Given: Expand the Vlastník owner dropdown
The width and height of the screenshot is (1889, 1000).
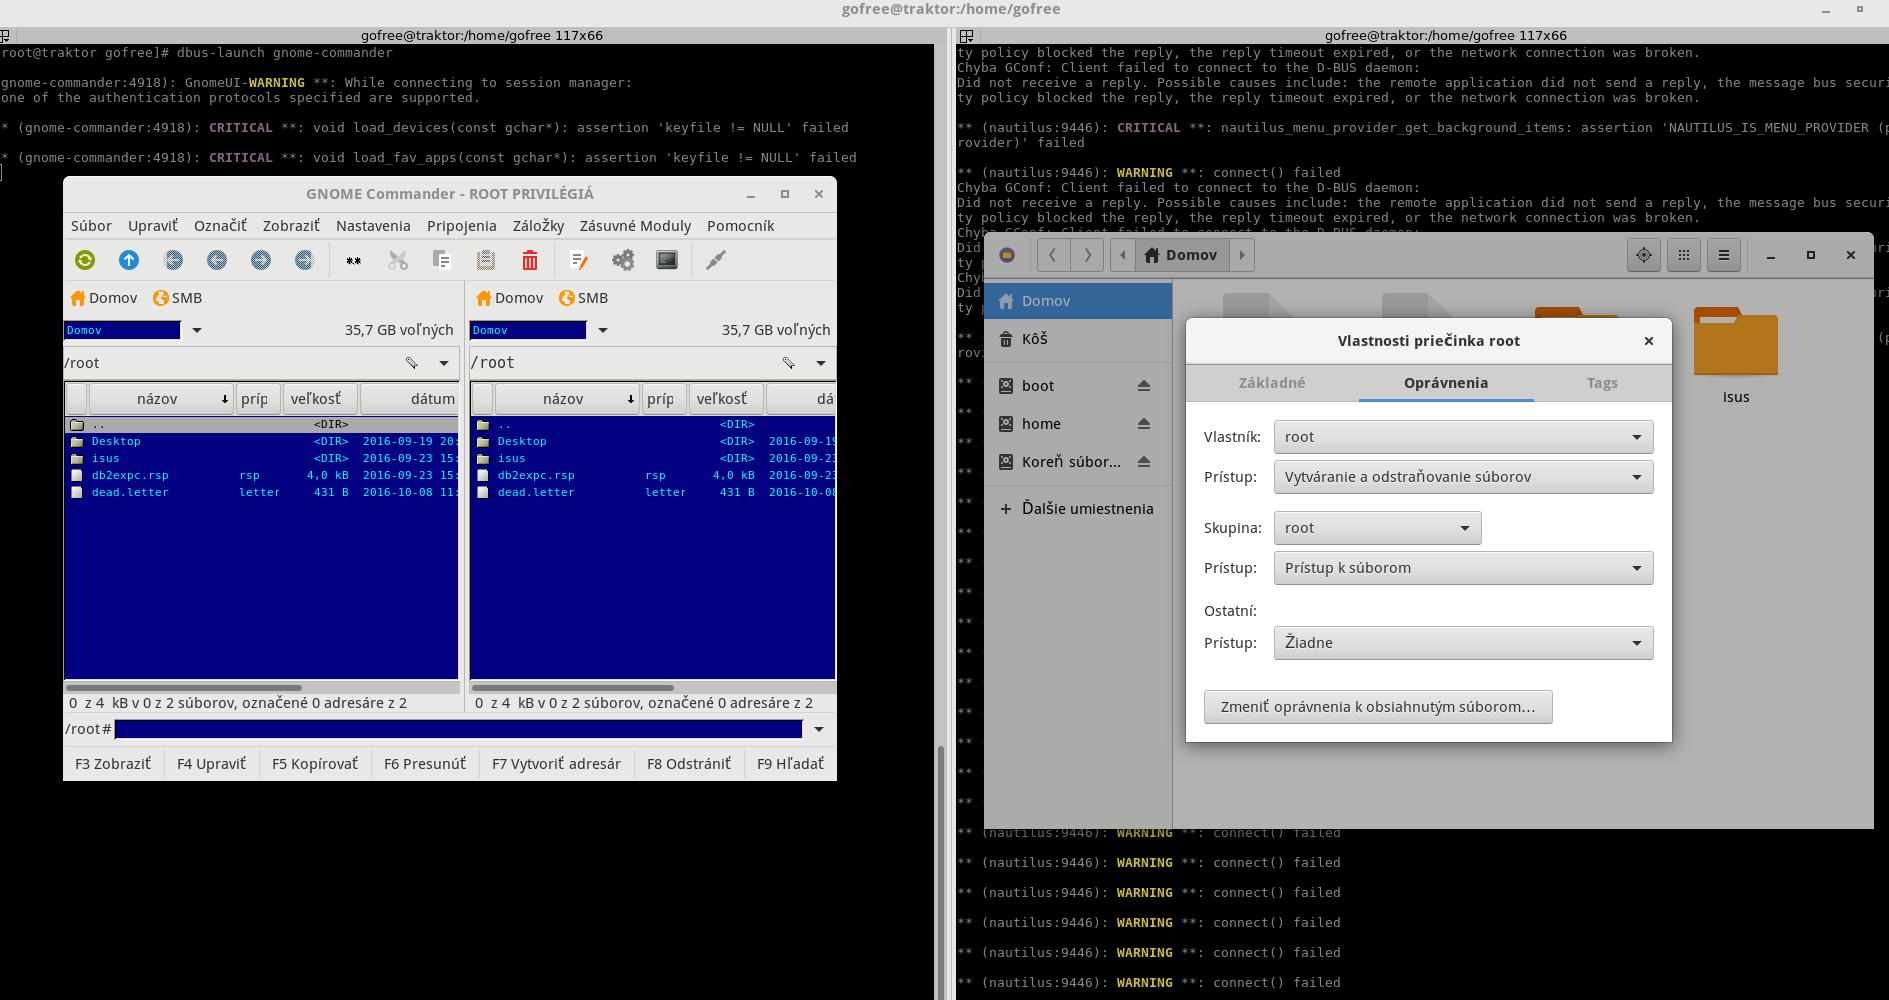Looking at the screenshot, I should pyautogui.click(x=1463, y=437).
